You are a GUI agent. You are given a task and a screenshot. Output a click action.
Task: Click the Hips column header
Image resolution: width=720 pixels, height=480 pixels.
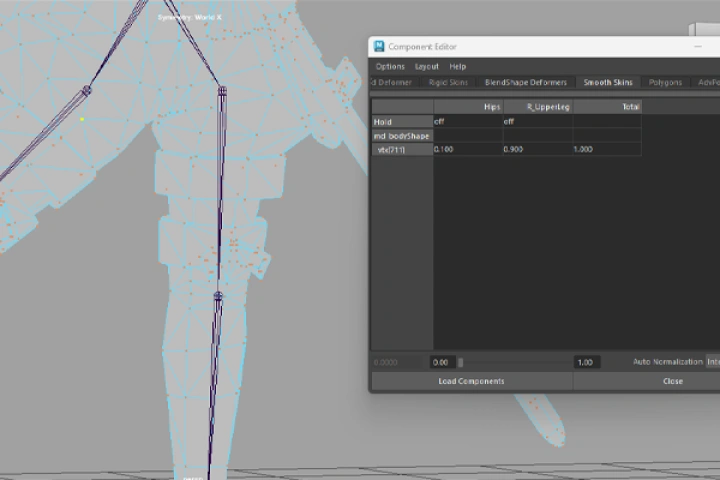point(468,107)
